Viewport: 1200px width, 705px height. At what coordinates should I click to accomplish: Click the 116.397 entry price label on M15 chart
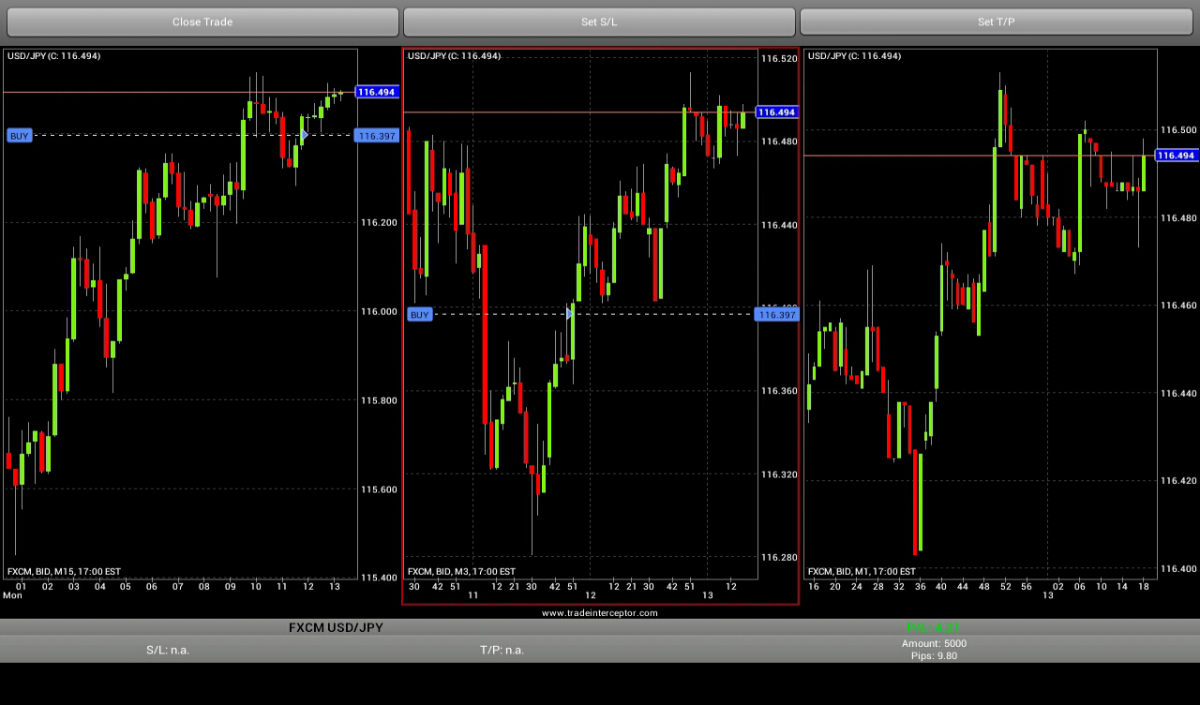pos(376,135)
